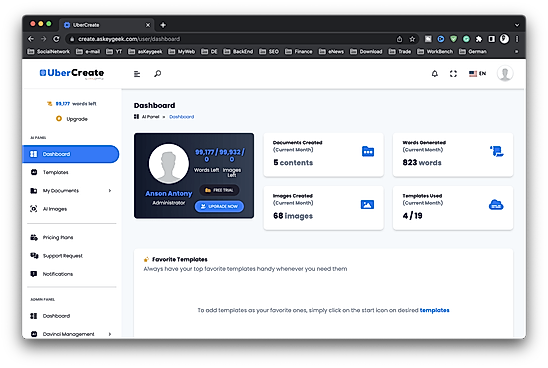Open the BackEnd bookmark folder

(x=238, y=52)
